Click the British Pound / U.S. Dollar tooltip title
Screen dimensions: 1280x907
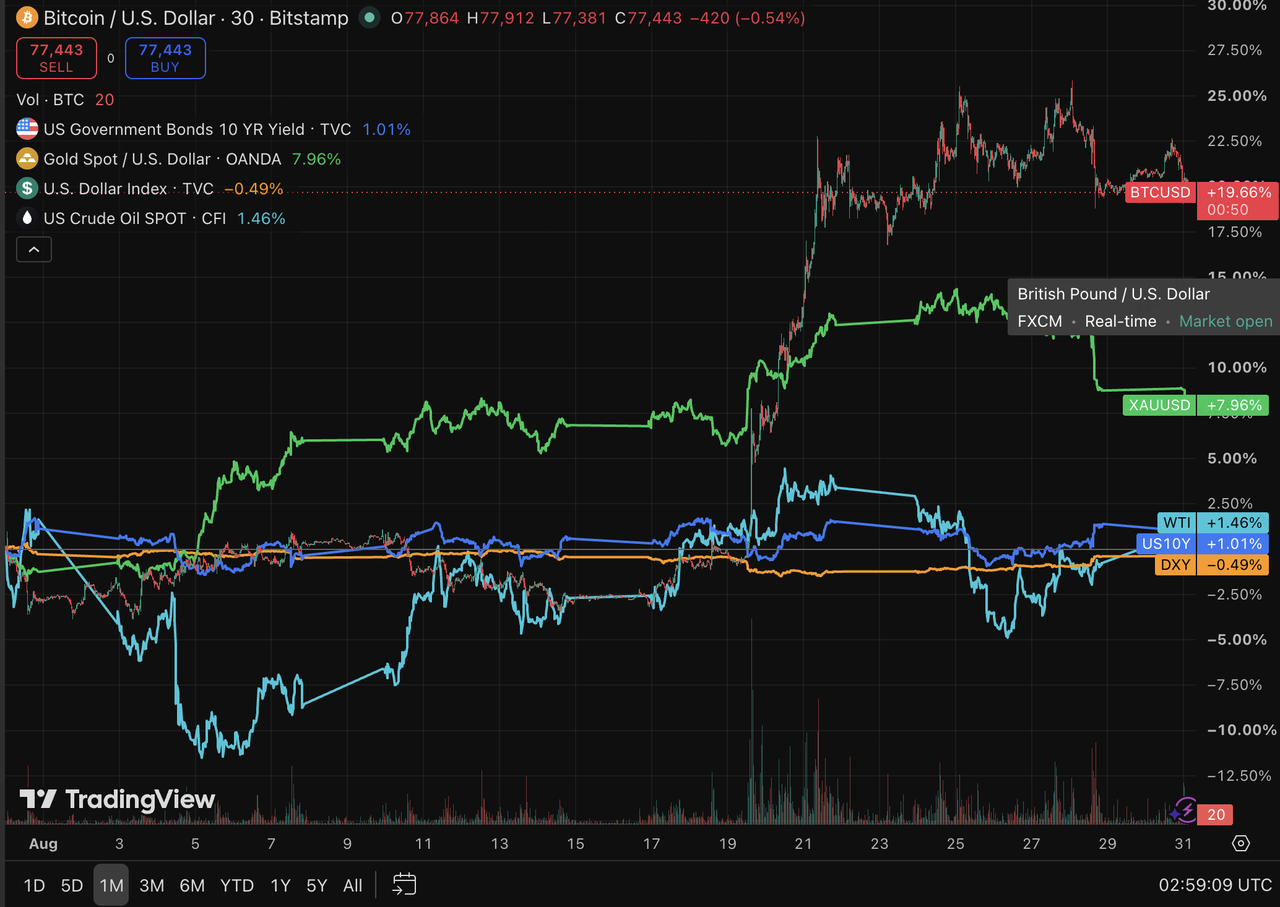tap(1114, 294)
